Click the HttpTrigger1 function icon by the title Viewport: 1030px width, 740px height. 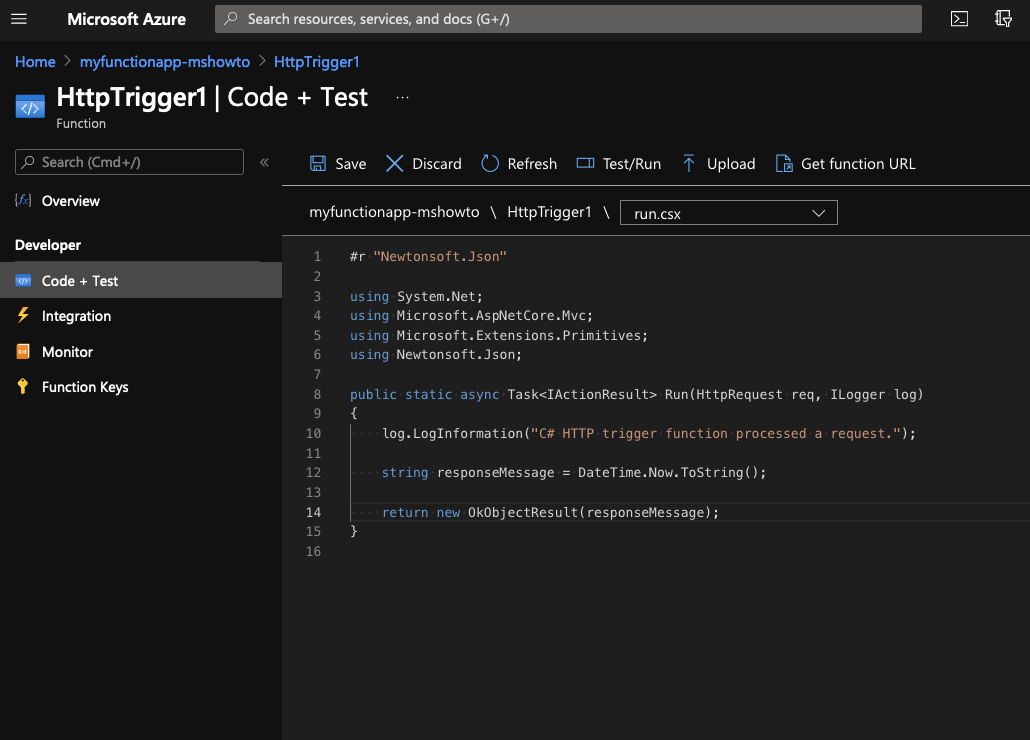pyautogui.click(x=30, y=106)
